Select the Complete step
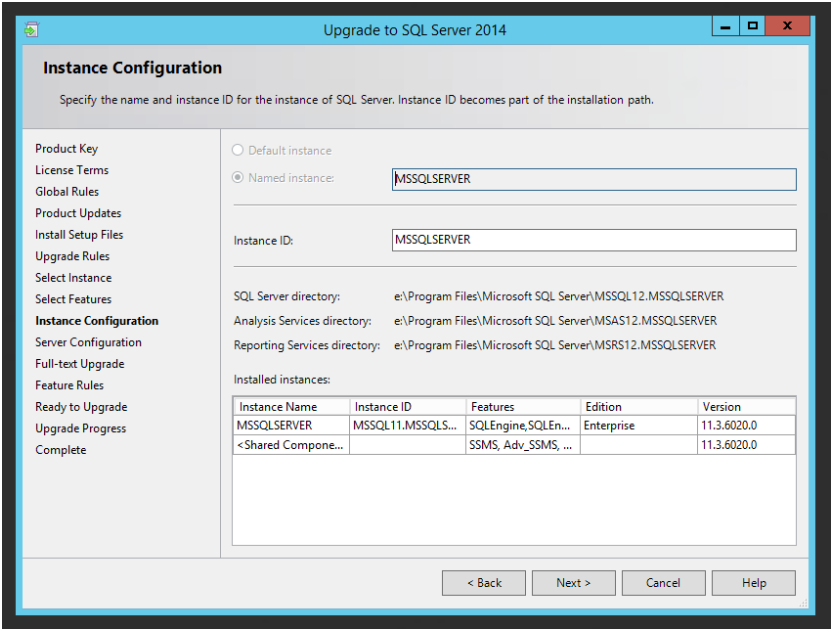833x631 pixels. coord(61,450)
